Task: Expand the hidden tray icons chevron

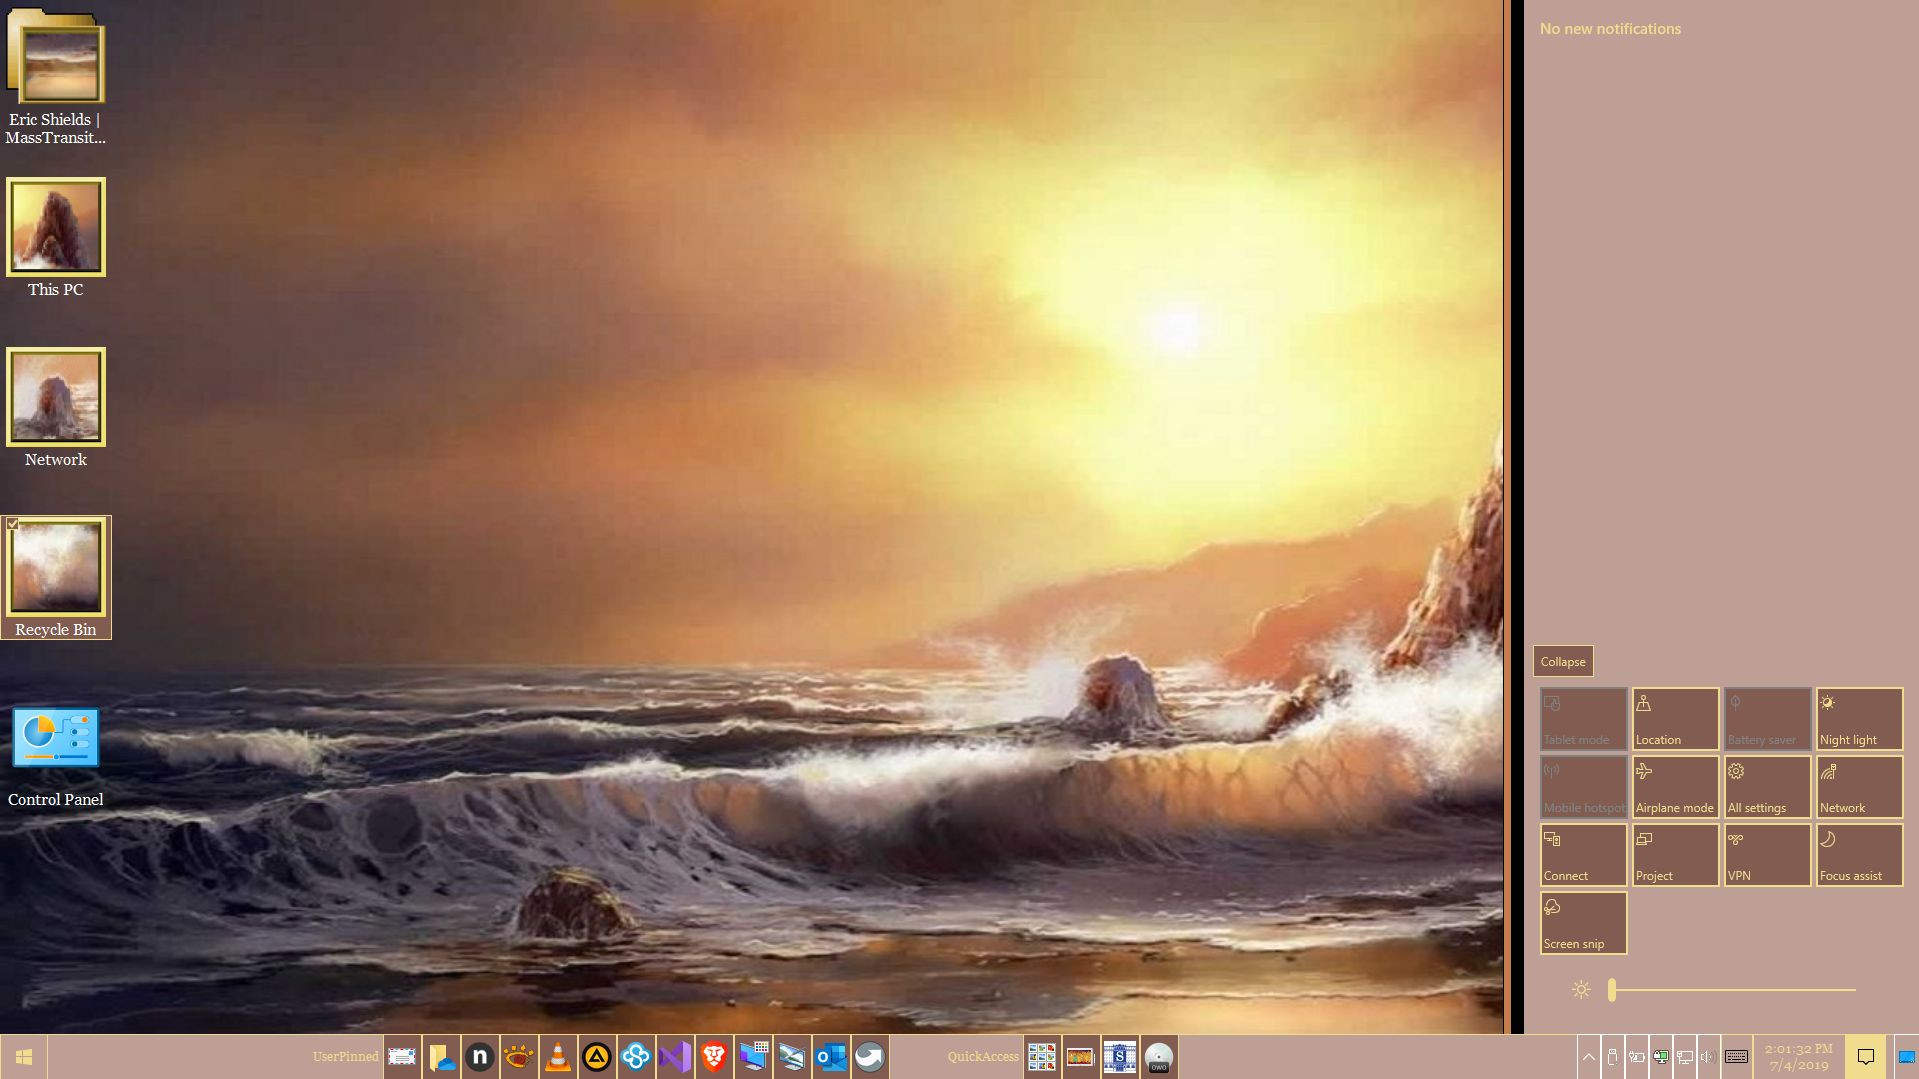Action: point(1588,1057)
